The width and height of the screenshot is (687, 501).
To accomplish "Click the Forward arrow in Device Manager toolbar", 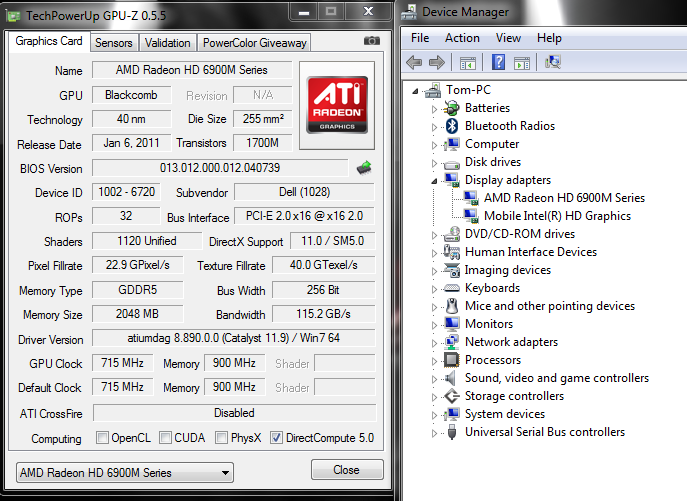I will click(x=437, y=63).
